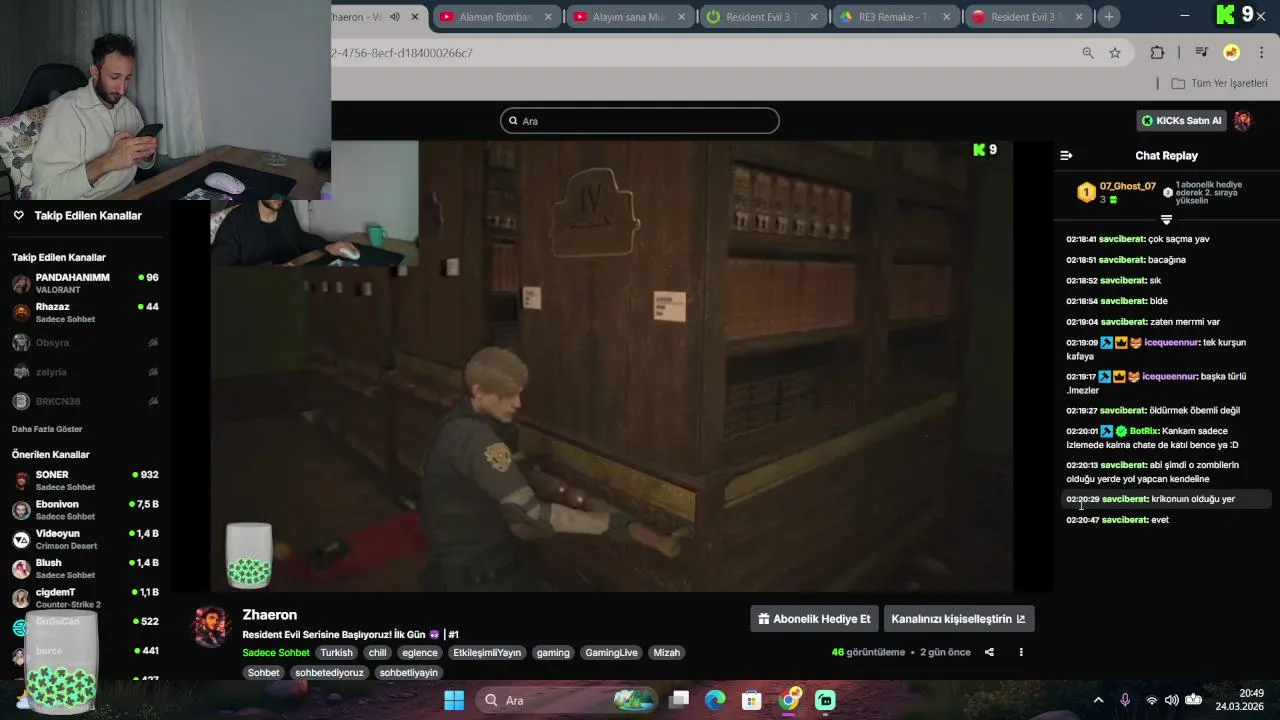Open the browser extensions puzzle icon
Viewport: 1280px width, 720px height.
point(1158,53)
